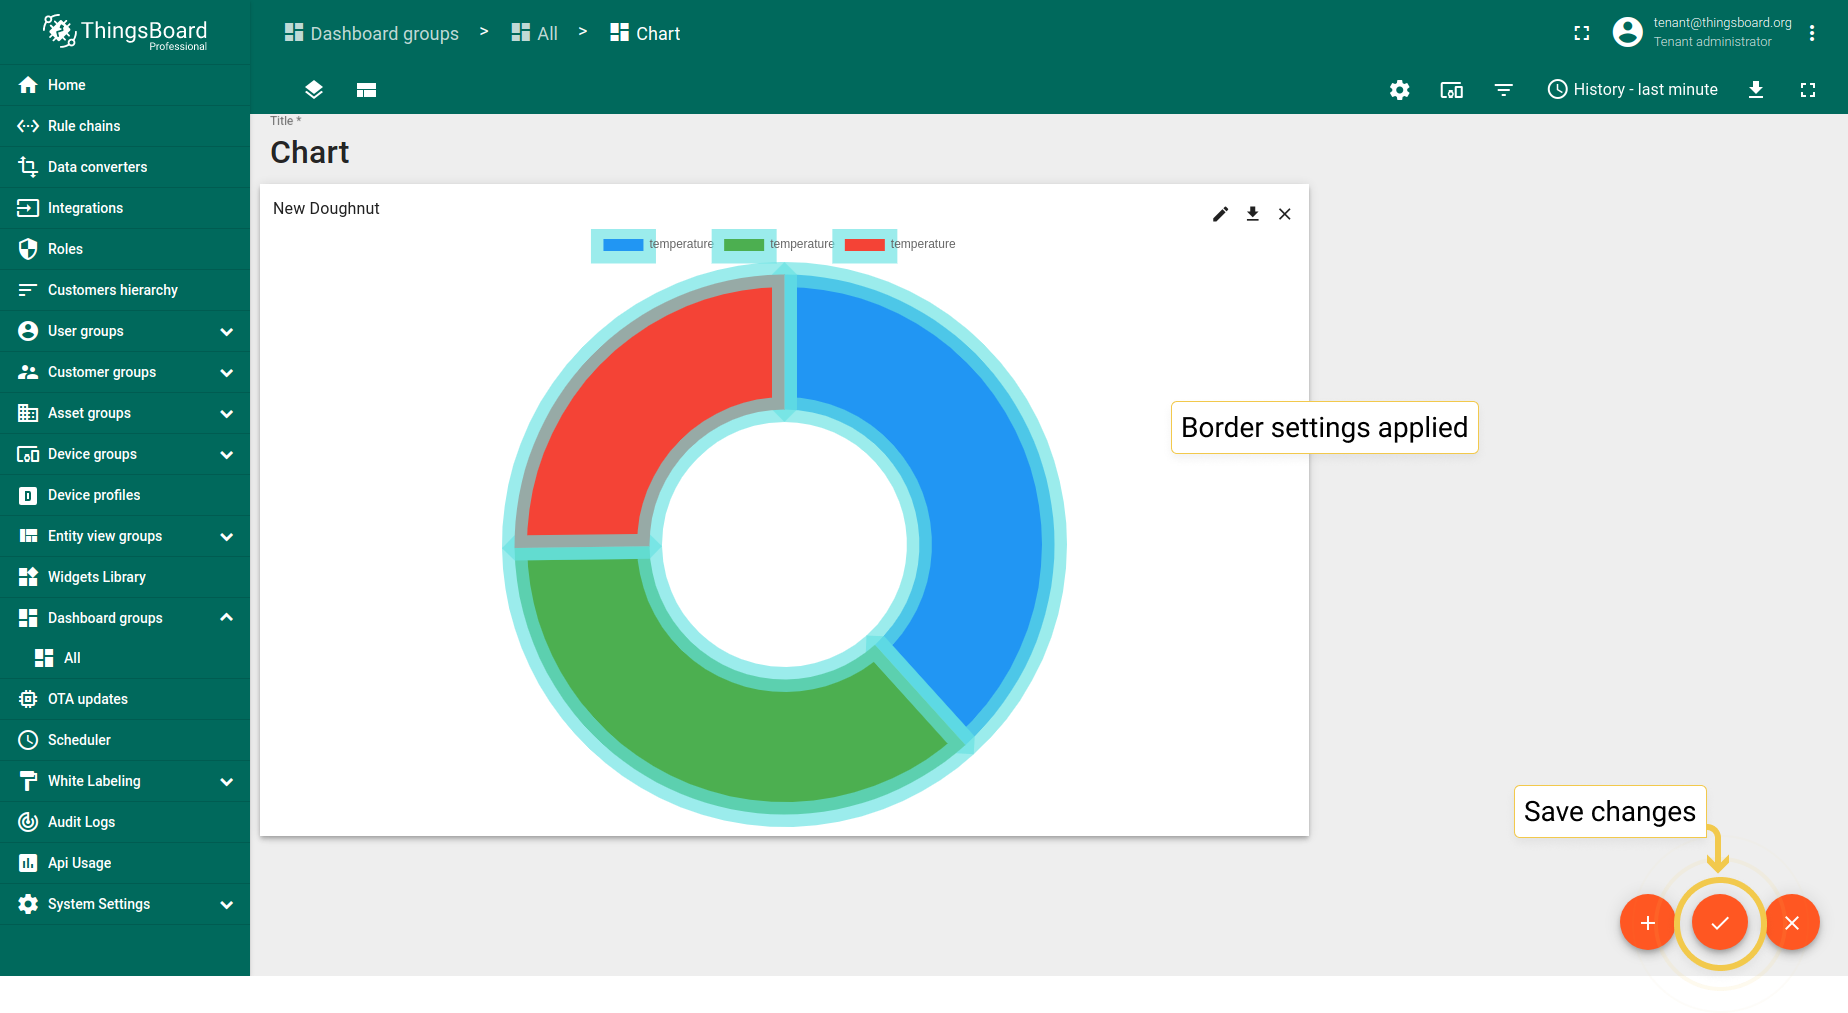1848x1013 pixels.
Task: Open Integrations section
Action: (125, 208)
